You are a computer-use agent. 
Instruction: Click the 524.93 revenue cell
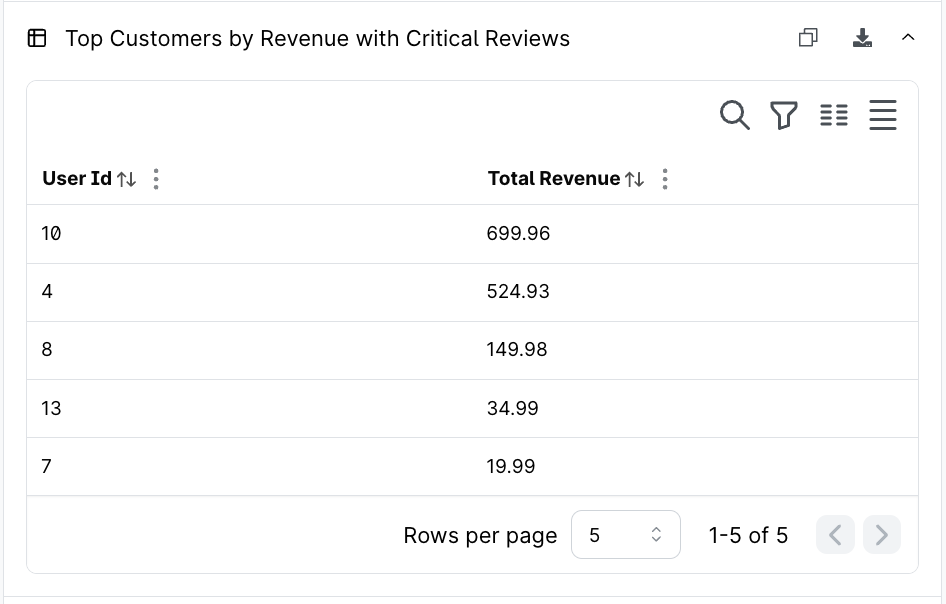pos(518,292)
